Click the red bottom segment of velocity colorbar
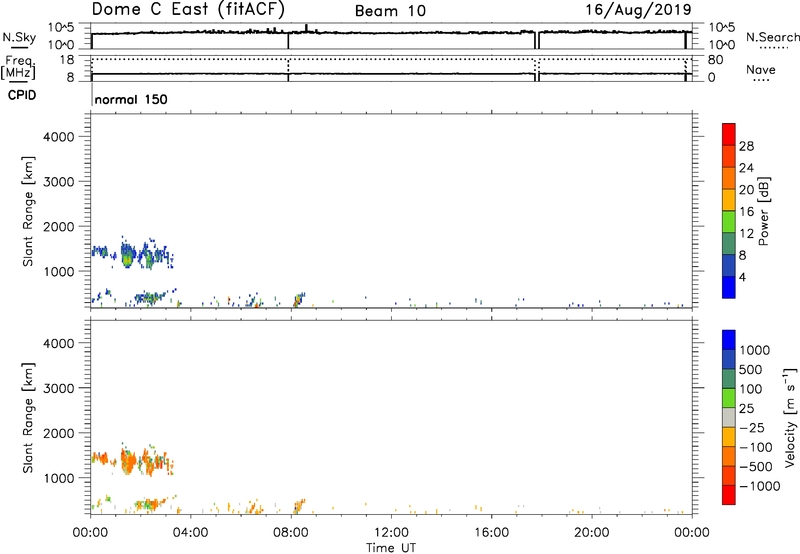The width and height of the screenshot is (800, 554). (x=729, y=495)
